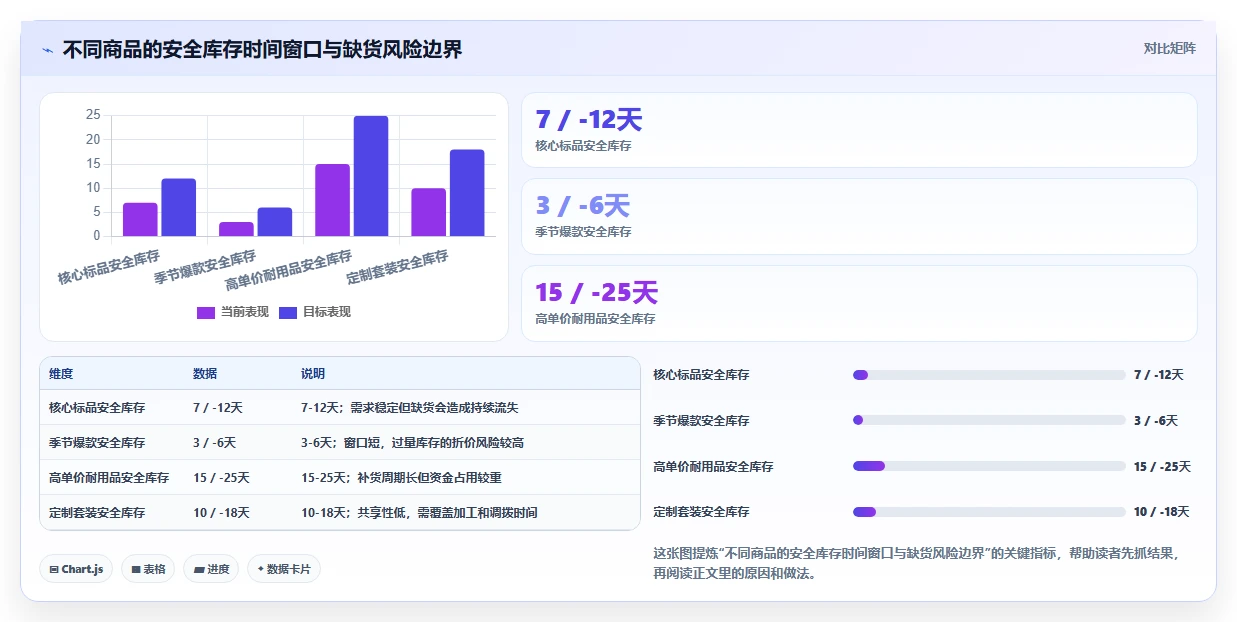Toggle the 当前表现 legend swatch
The height and width of the screenshot is (622, 1237).
[x=205, y=312]
